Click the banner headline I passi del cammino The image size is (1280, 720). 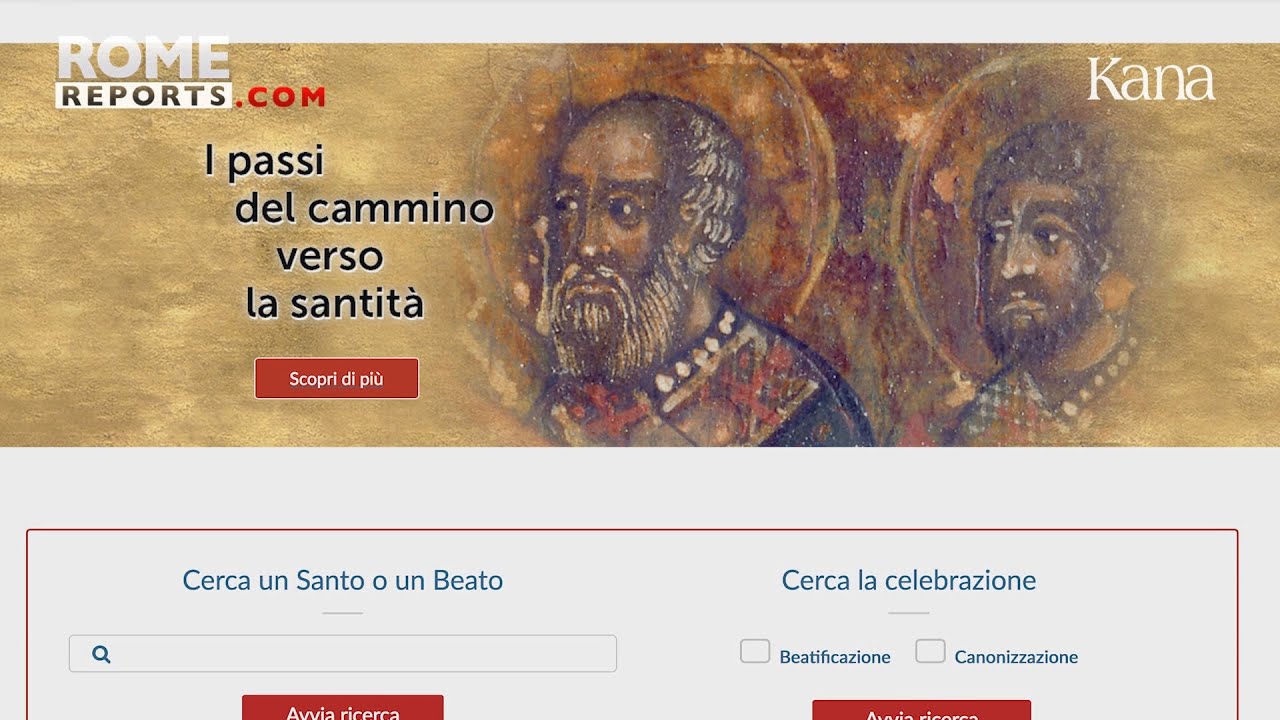tap(348, 231)
